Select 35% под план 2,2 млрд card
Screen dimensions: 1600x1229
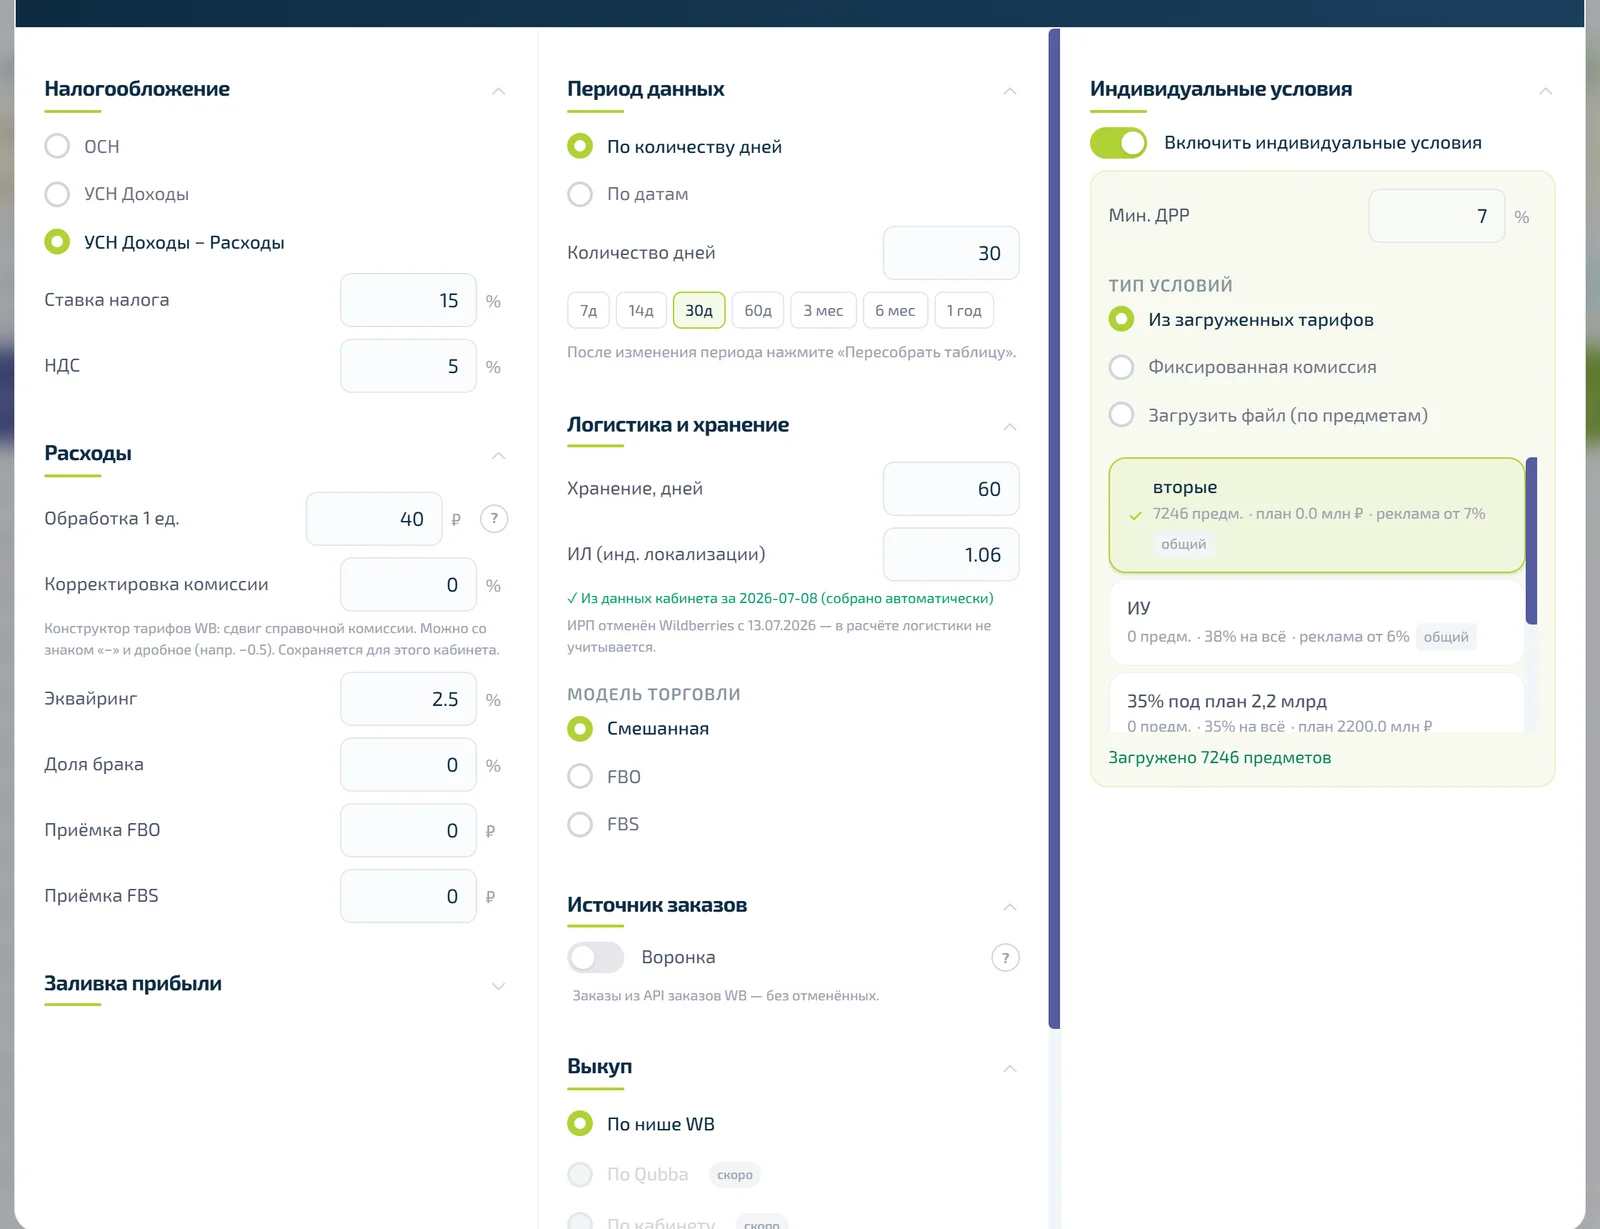click(x=1316, y=703)
